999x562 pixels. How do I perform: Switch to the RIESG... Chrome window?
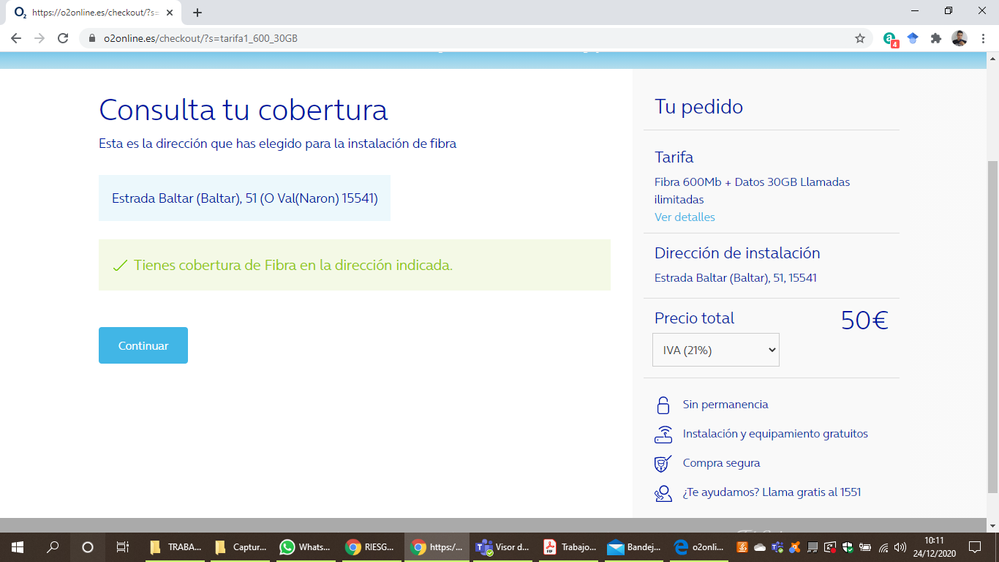pos(370,547)
